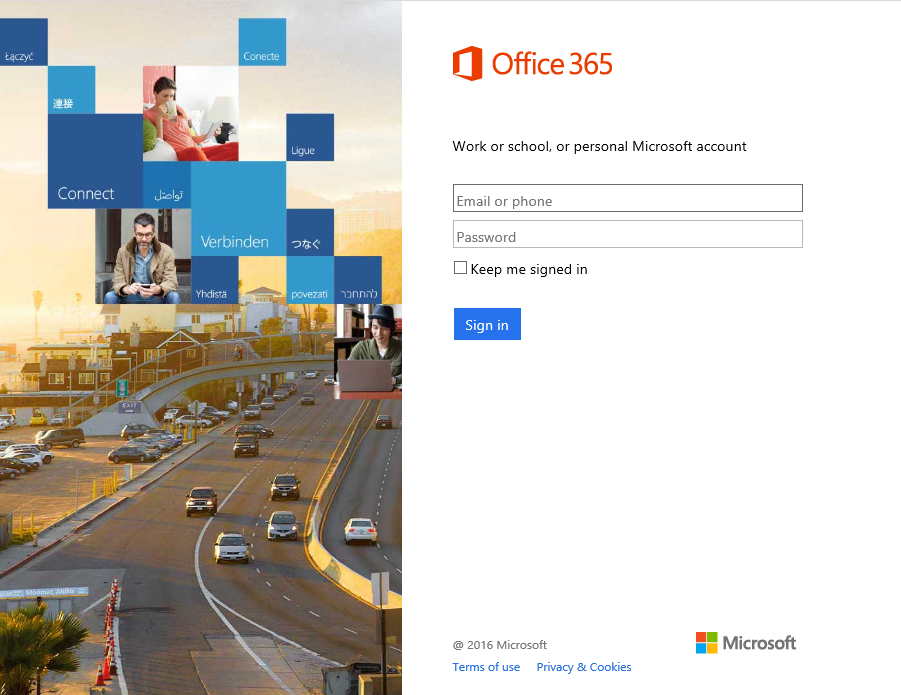Click the blue Sign in button
Image resolution: width=901 pixels, height=695 pixels.
coord(487,324)
